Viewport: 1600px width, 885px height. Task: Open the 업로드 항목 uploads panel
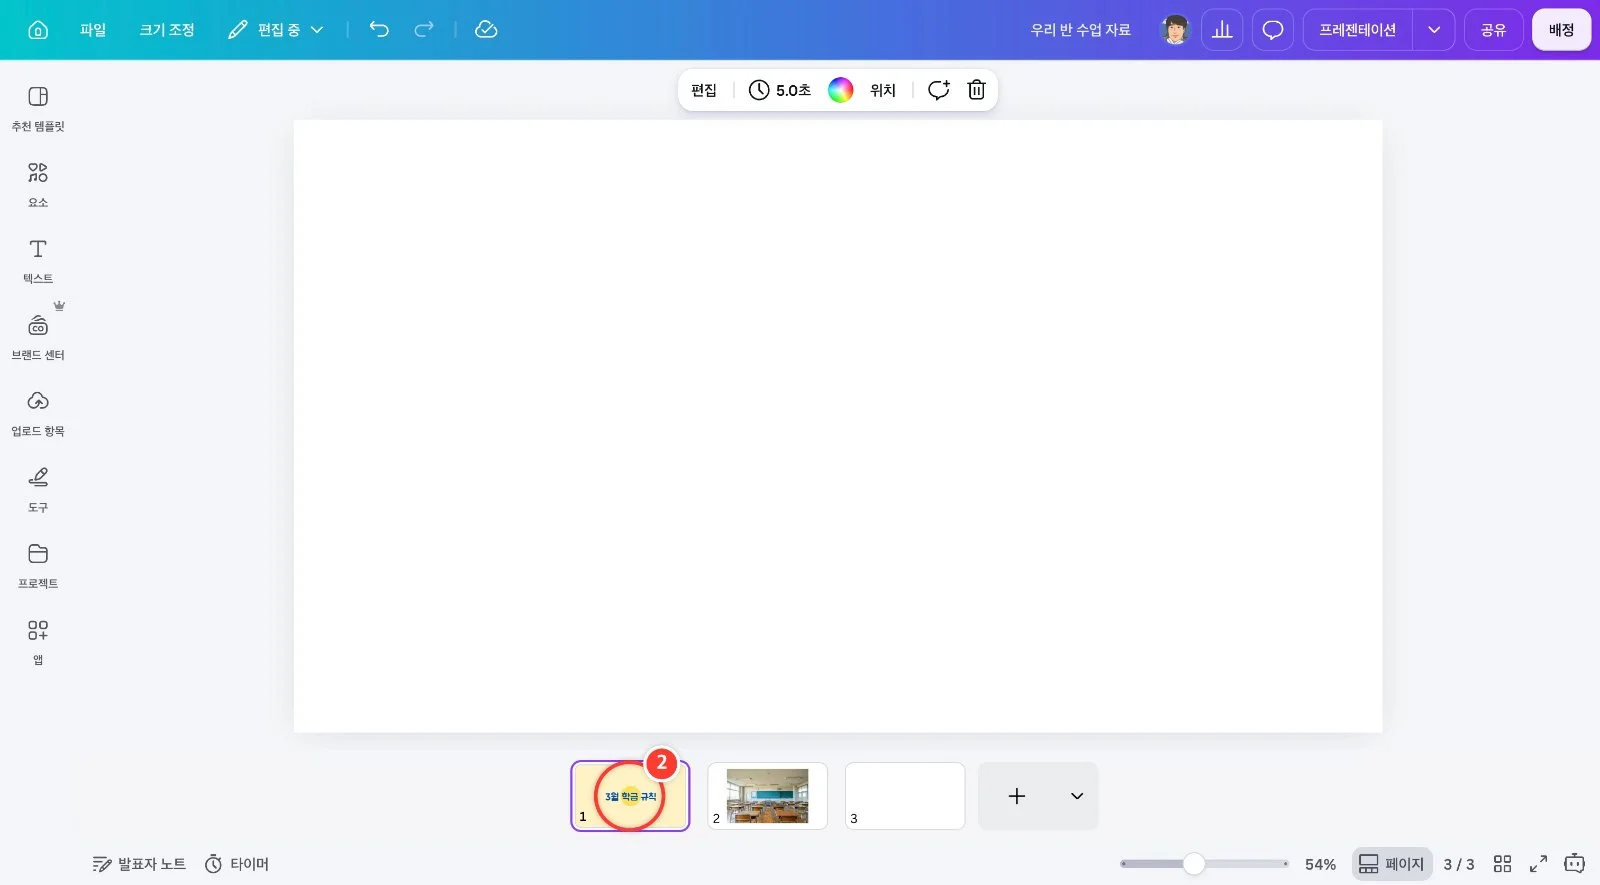coord(38,413)
